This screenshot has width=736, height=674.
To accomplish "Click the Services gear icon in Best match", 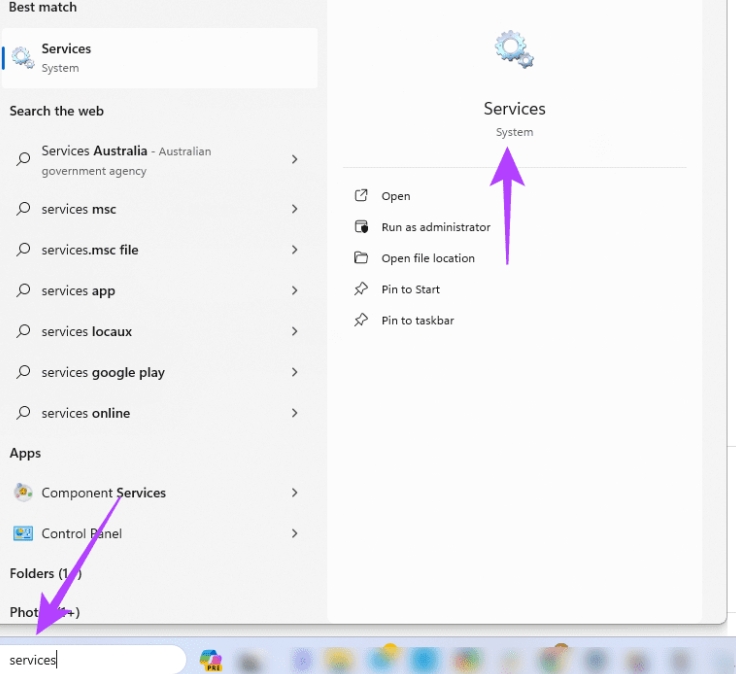I will pyautogui.click(x=22, y=58).
